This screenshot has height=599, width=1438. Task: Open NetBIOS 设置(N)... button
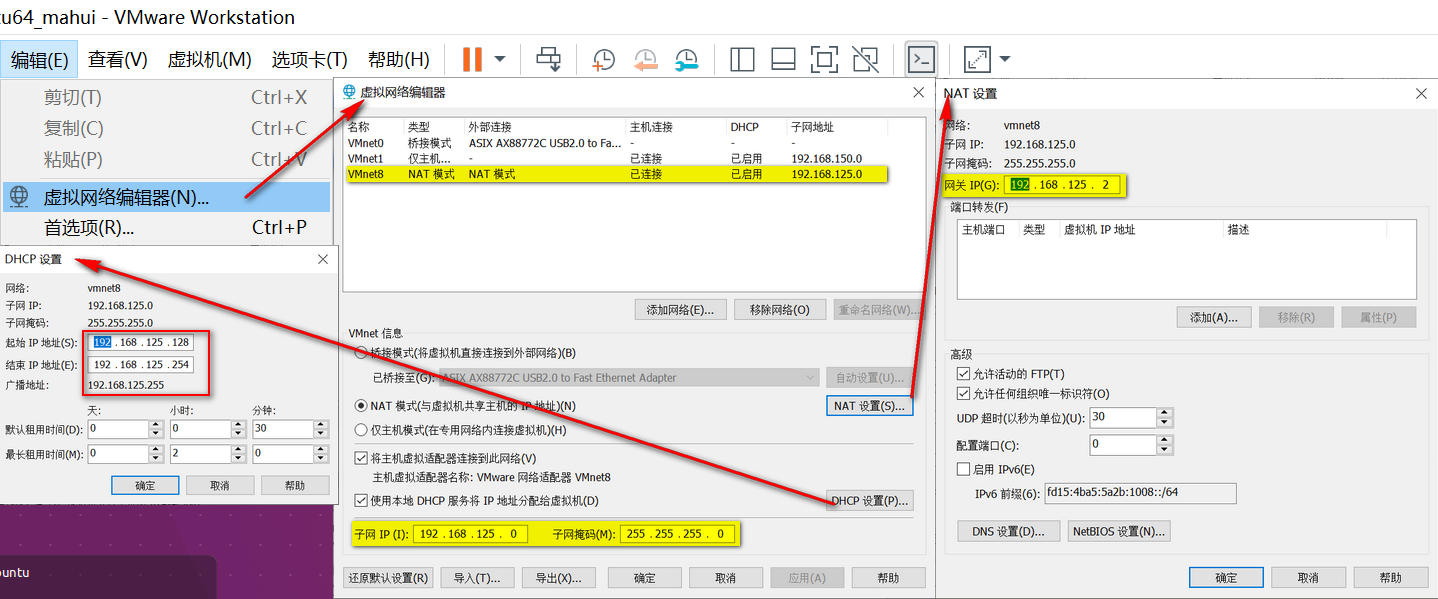1119,531
